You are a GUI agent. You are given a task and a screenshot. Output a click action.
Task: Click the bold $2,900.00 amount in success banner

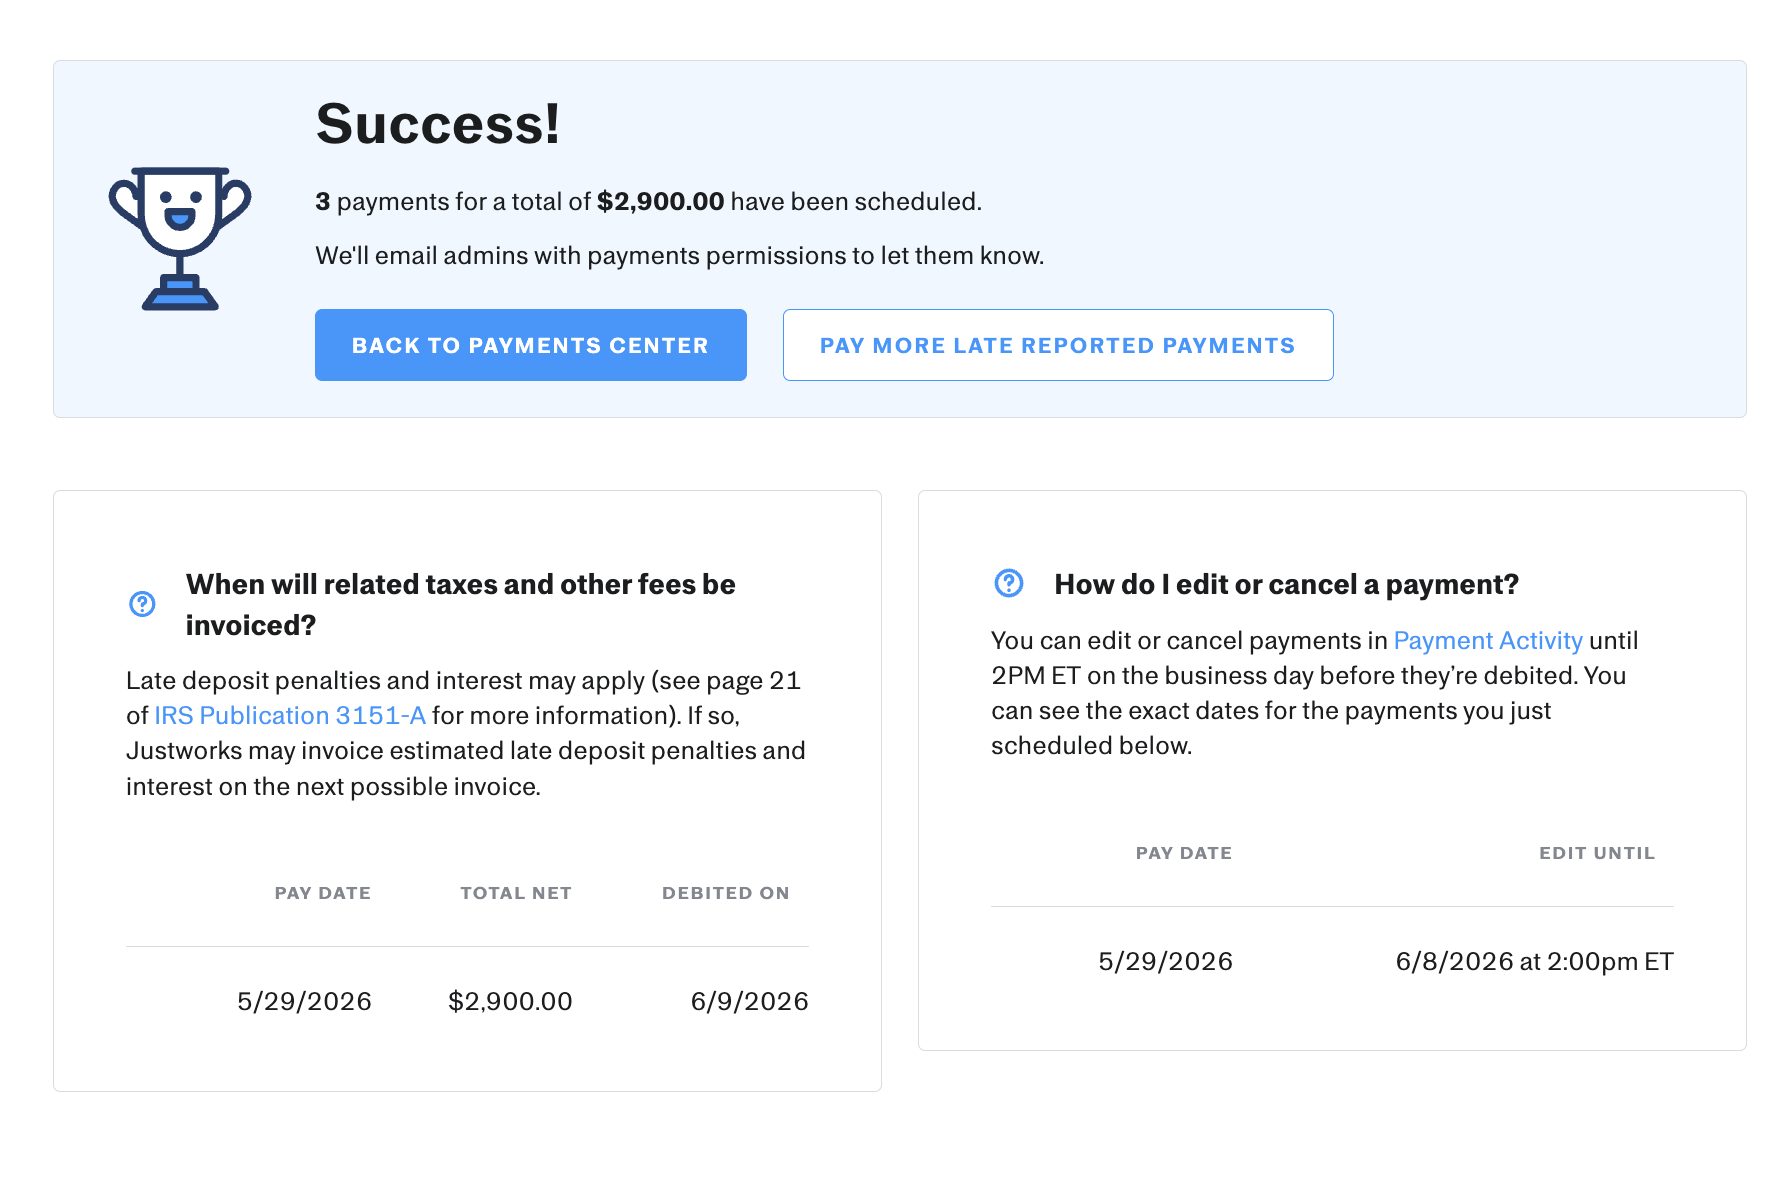click(660, 202)
